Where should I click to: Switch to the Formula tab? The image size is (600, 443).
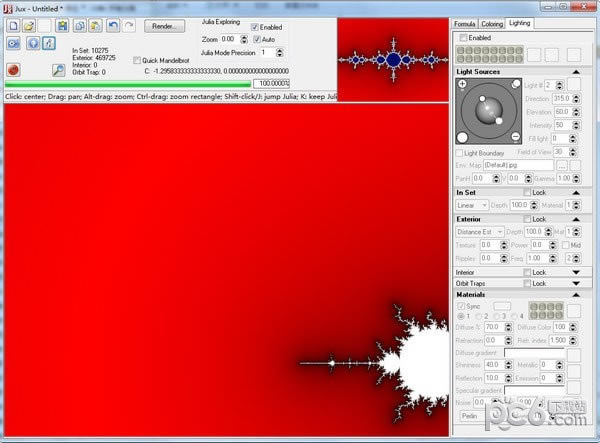coord(464,22)
